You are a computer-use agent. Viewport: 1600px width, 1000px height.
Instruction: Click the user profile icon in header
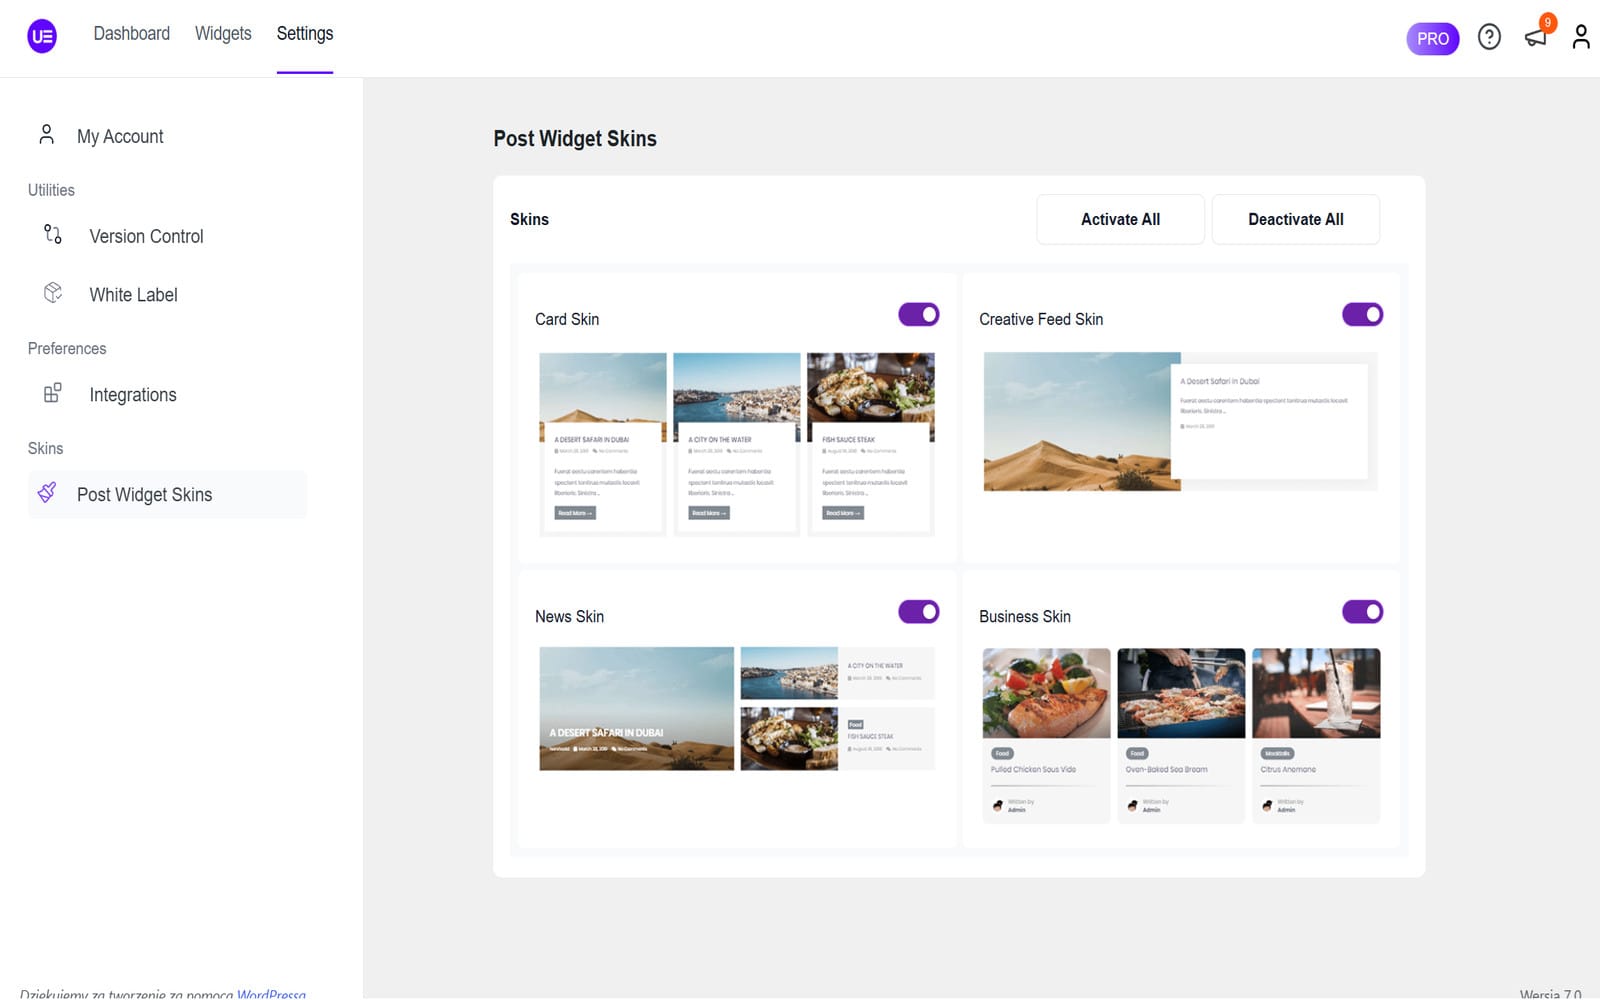[1581, 37]
